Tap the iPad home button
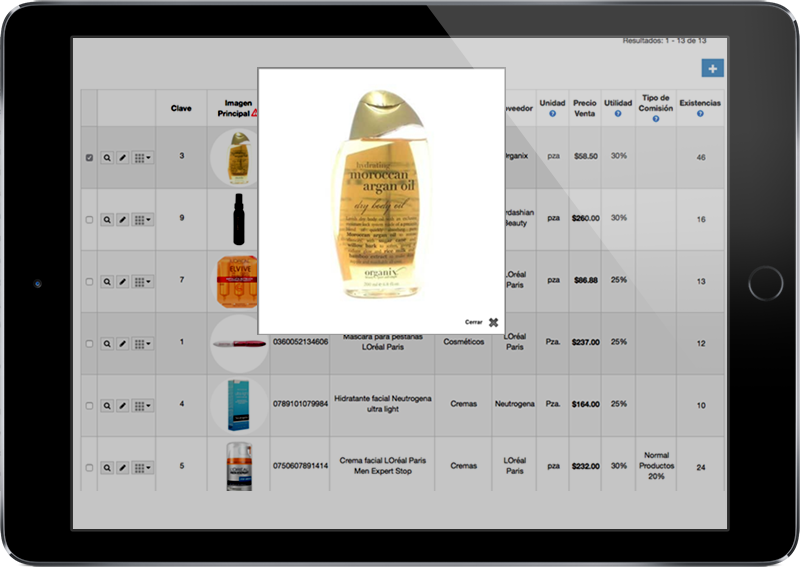The image size is (800, 567). coord(766,283)
